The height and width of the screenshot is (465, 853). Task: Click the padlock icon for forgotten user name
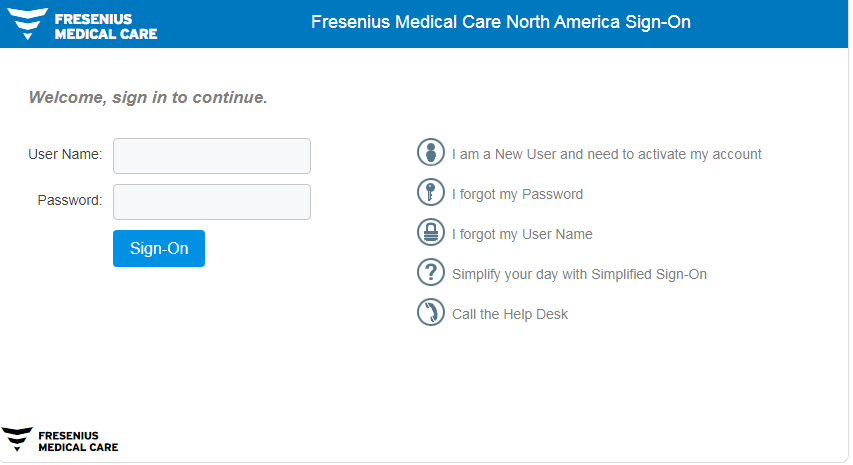coord(430,233)
